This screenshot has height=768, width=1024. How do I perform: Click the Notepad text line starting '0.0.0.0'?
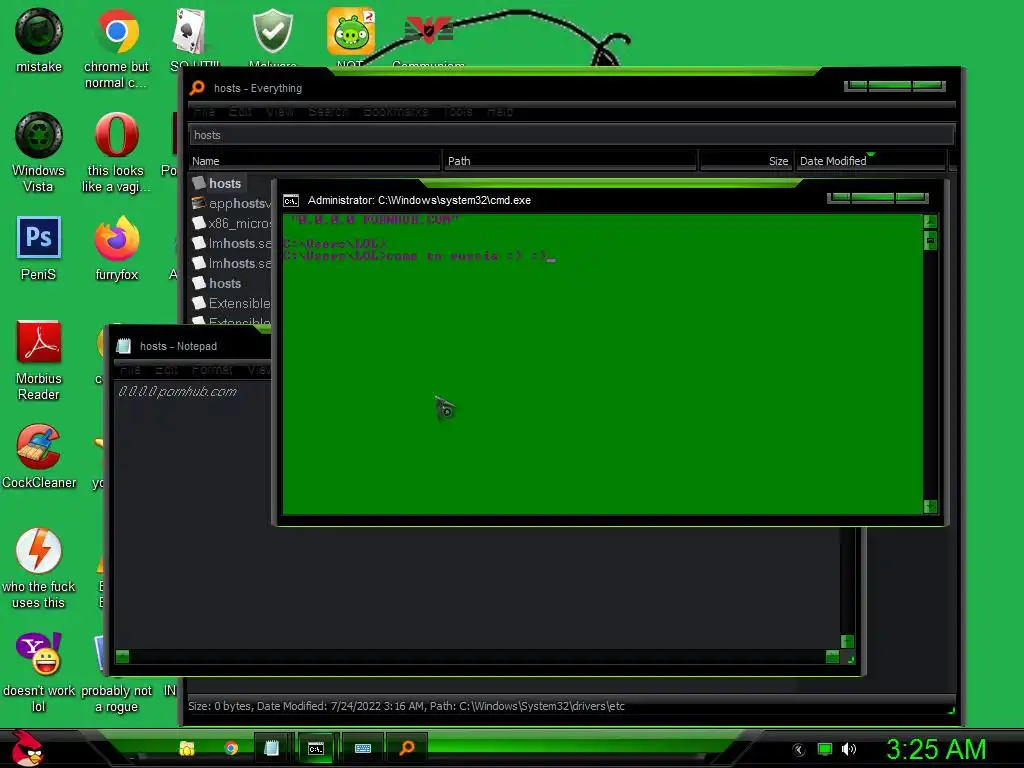178,391
